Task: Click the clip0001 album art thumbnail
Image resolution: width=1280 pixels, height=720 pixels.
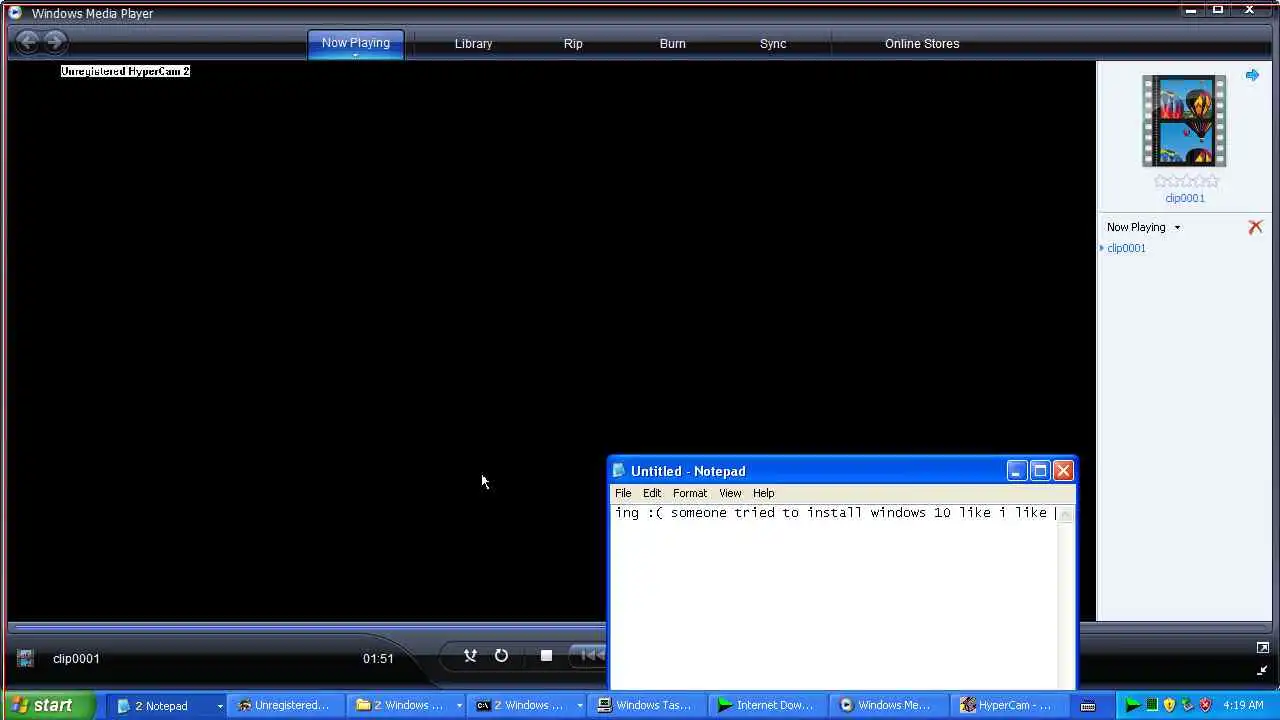Action: point(1184,121)
